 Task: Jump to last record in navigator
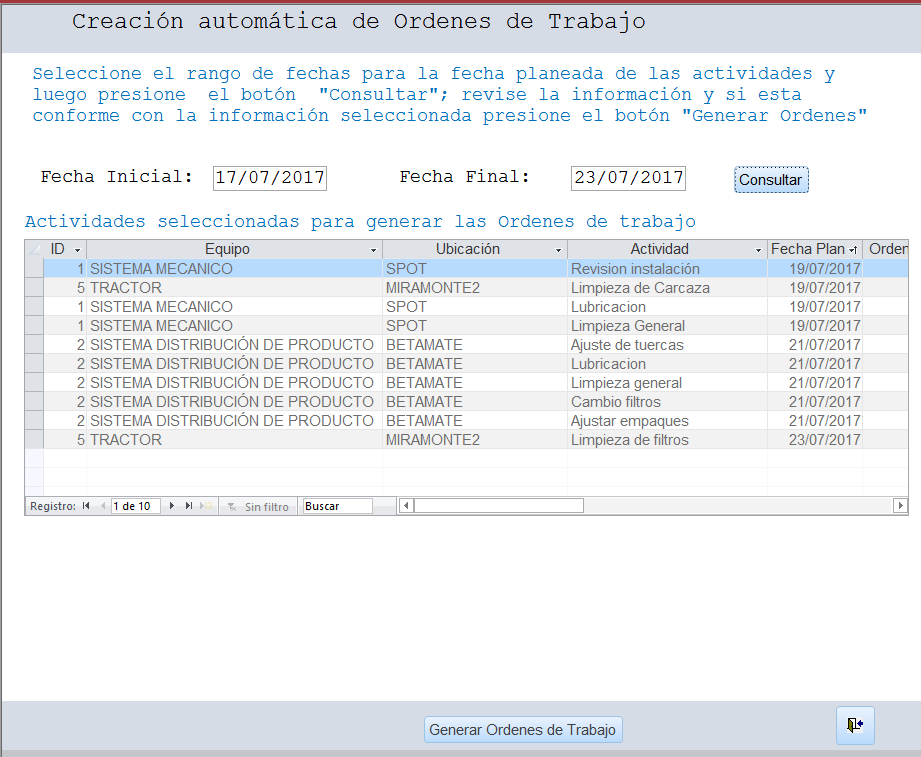pos(189,506)
